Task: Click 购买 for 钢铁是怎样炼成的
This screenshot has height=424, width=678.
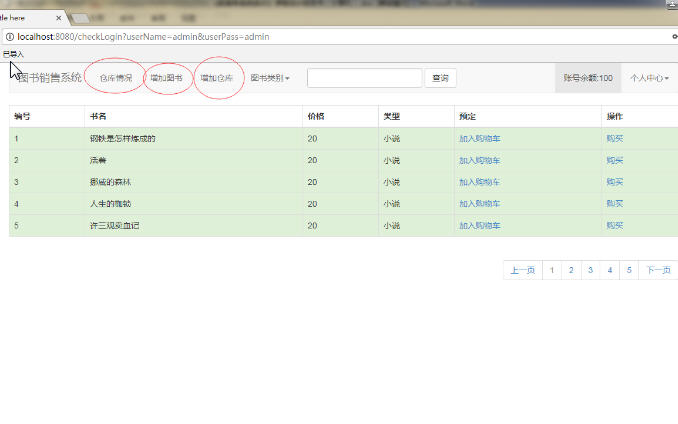Action: pos(614,138)
